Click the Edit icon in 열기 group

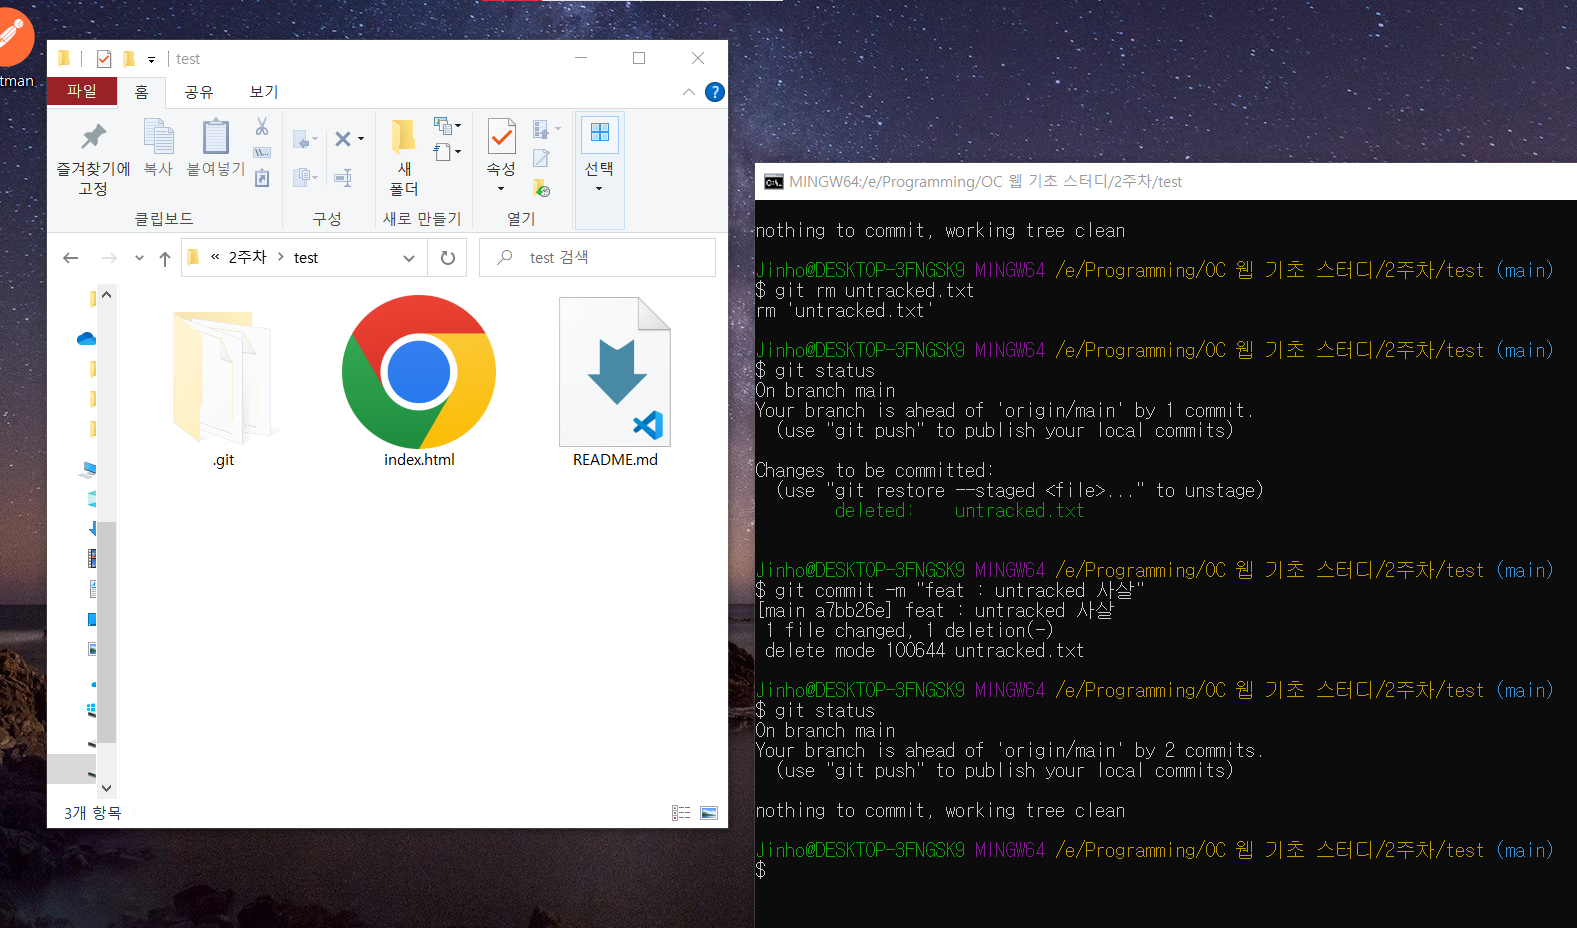[x=541, y=158]
